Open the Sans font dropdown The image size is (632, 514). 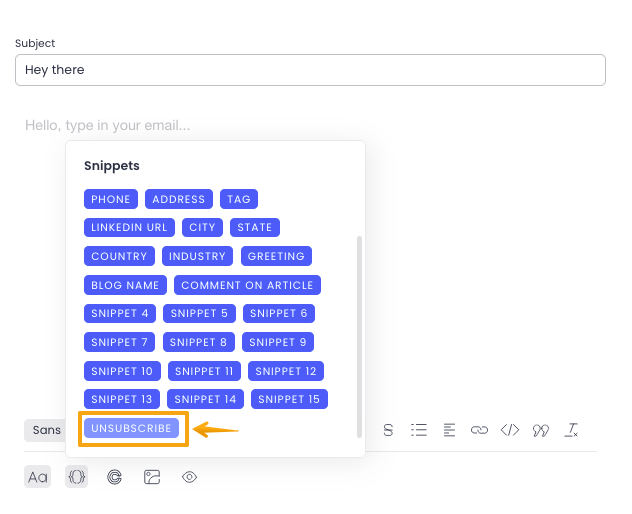45,430
